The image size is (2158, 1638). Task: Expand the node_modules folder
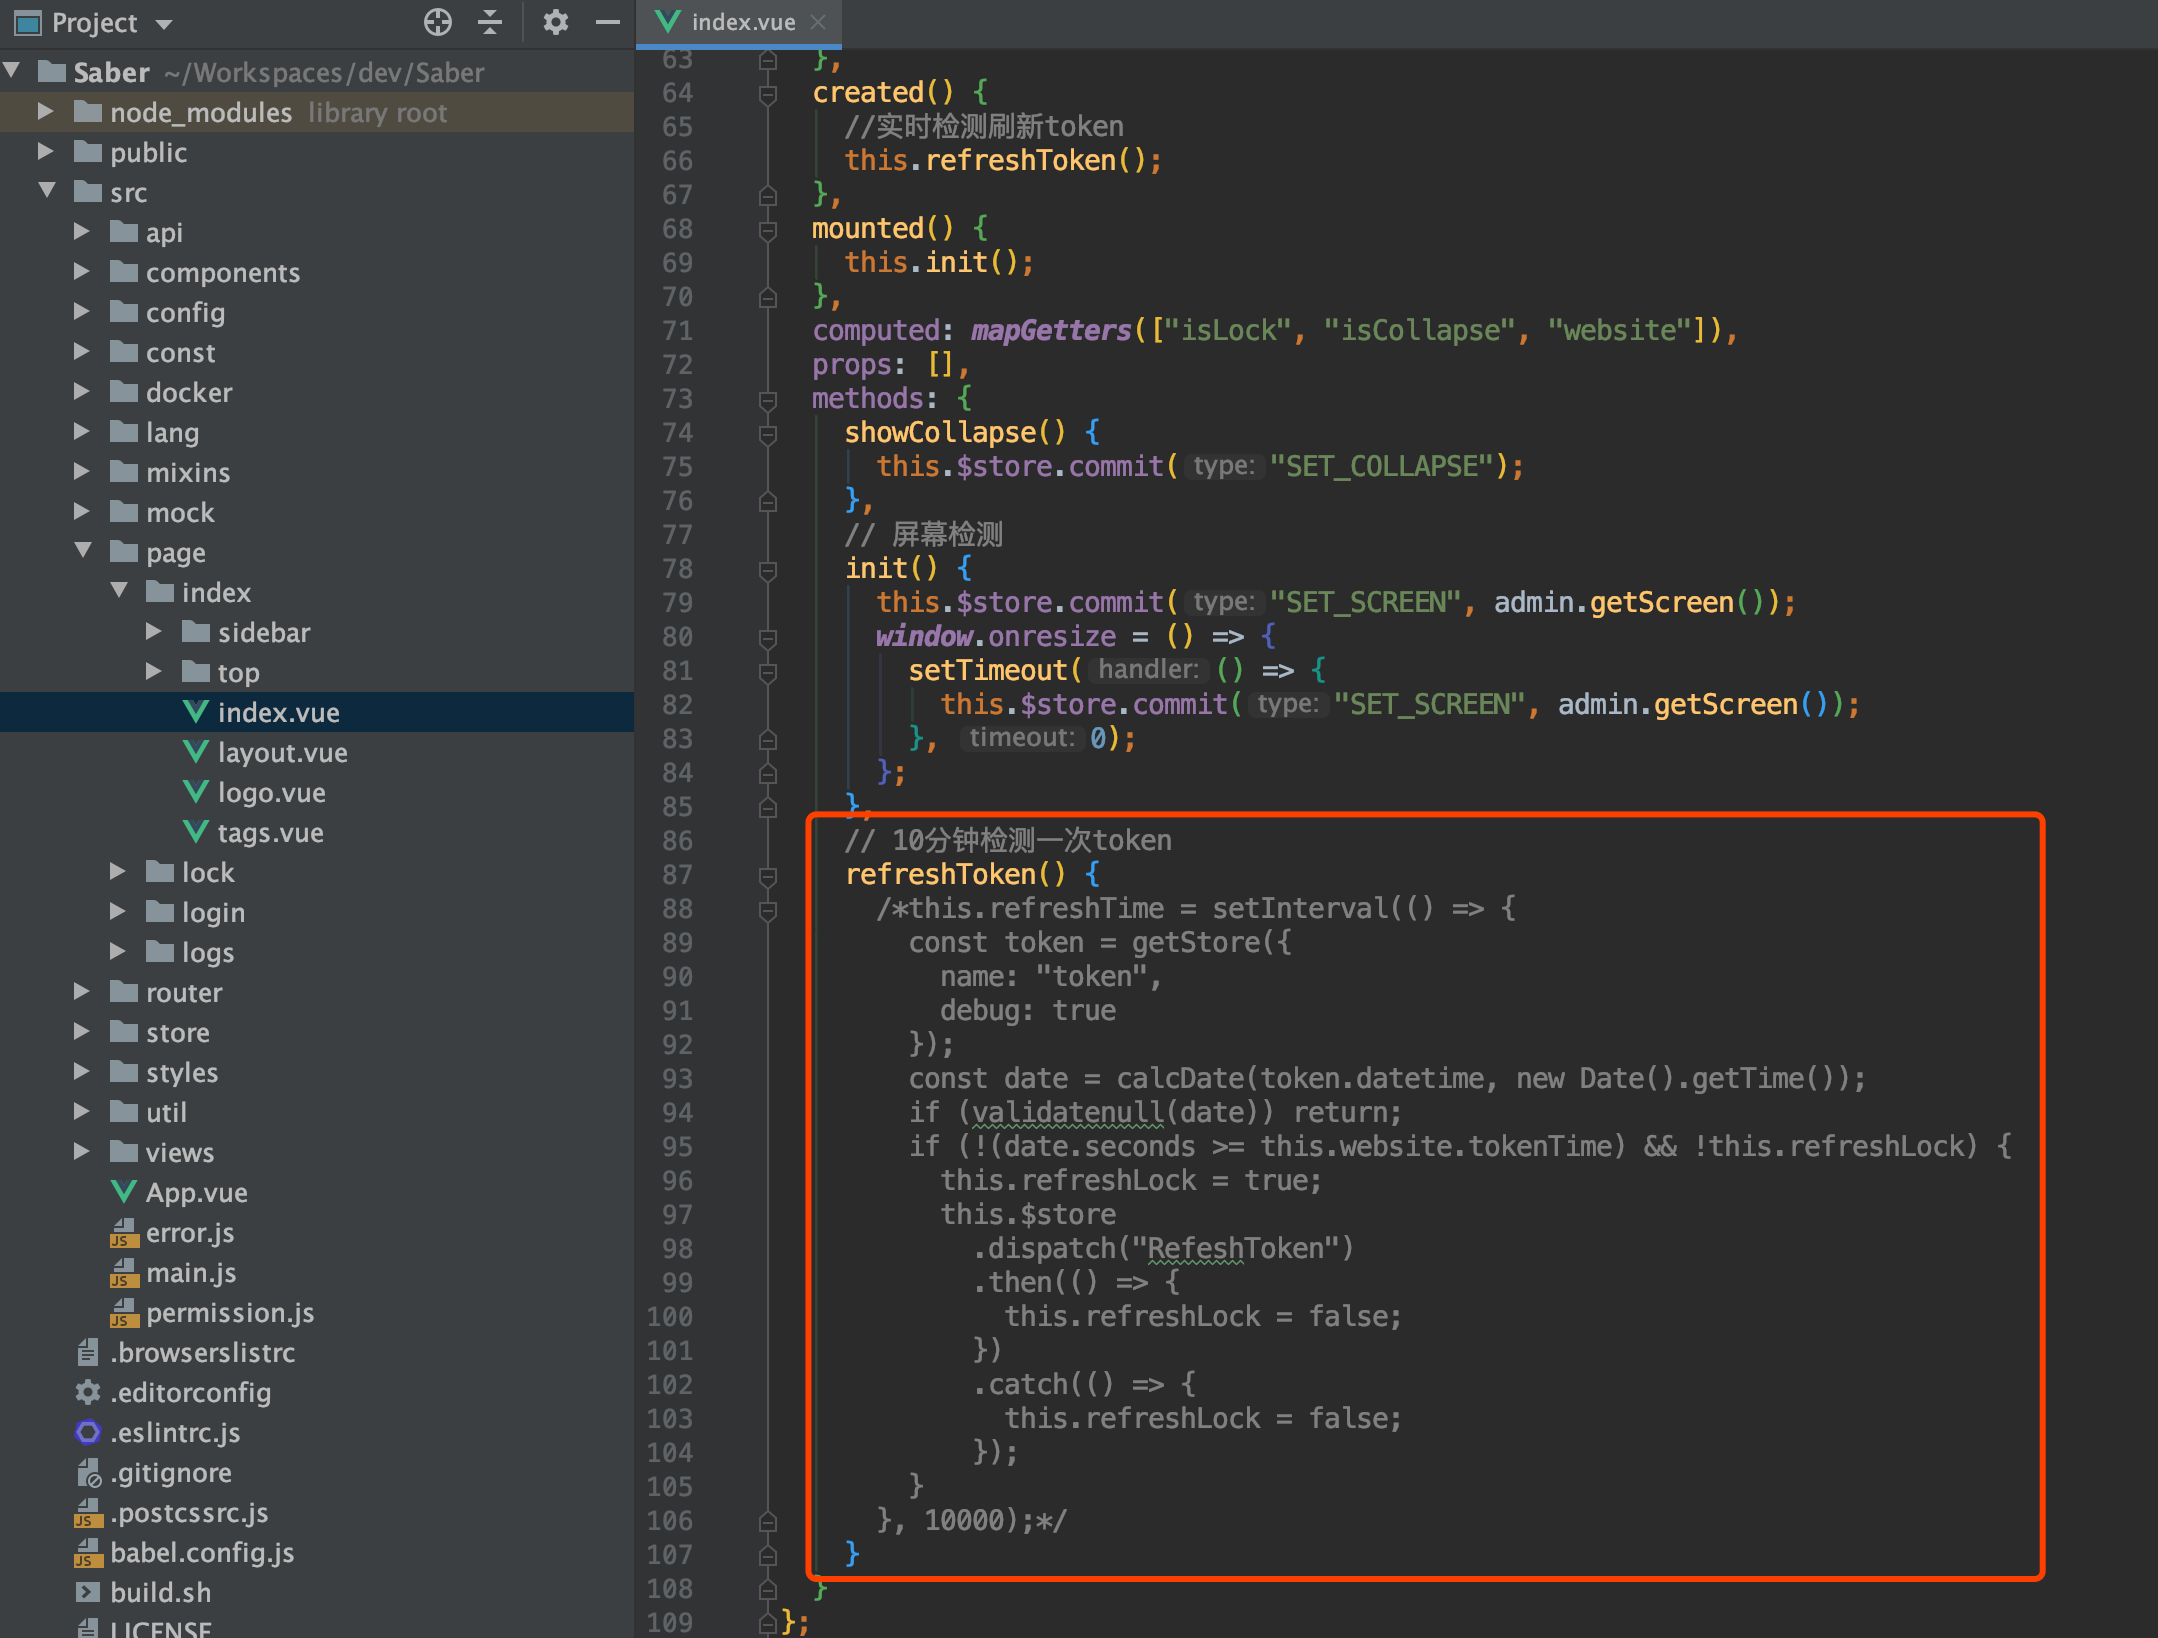tap(45, 111)
